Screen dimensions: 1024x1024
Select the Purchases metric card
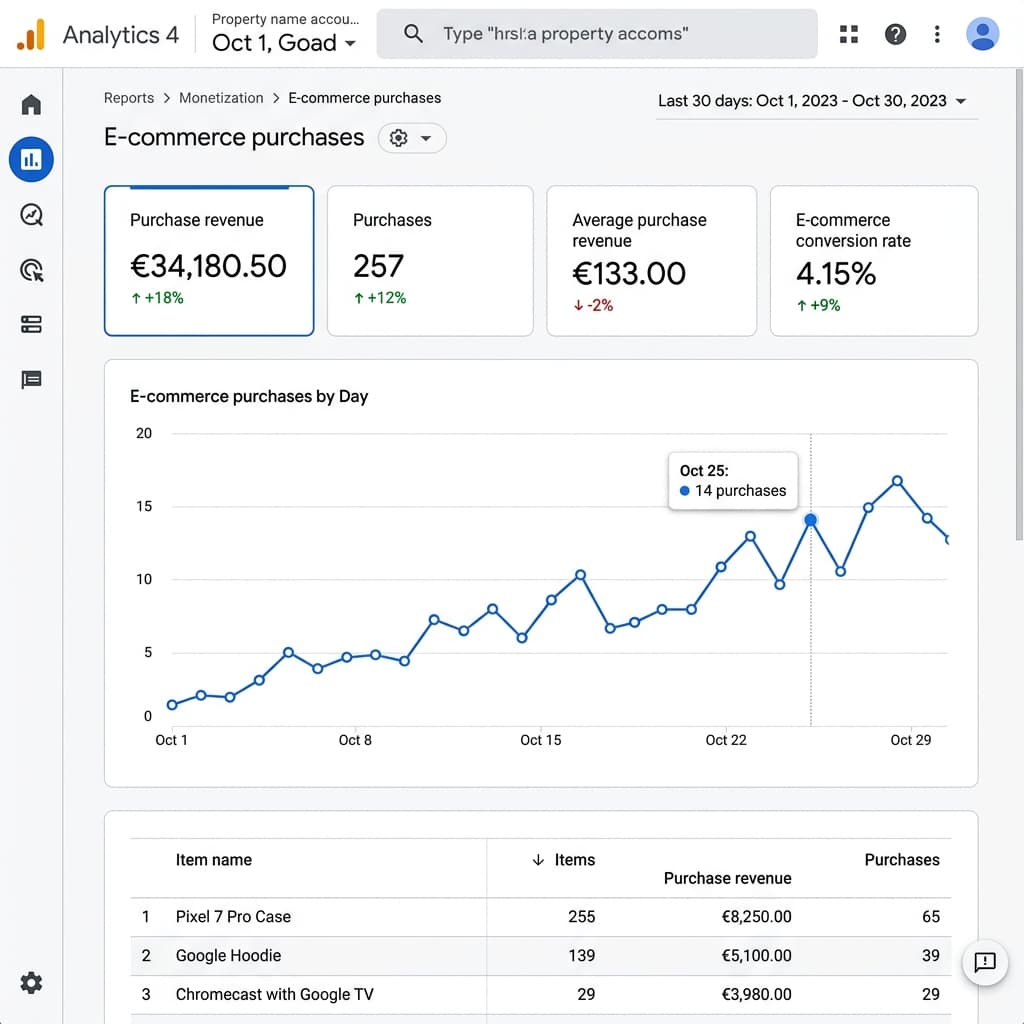[x=430, y=261]
